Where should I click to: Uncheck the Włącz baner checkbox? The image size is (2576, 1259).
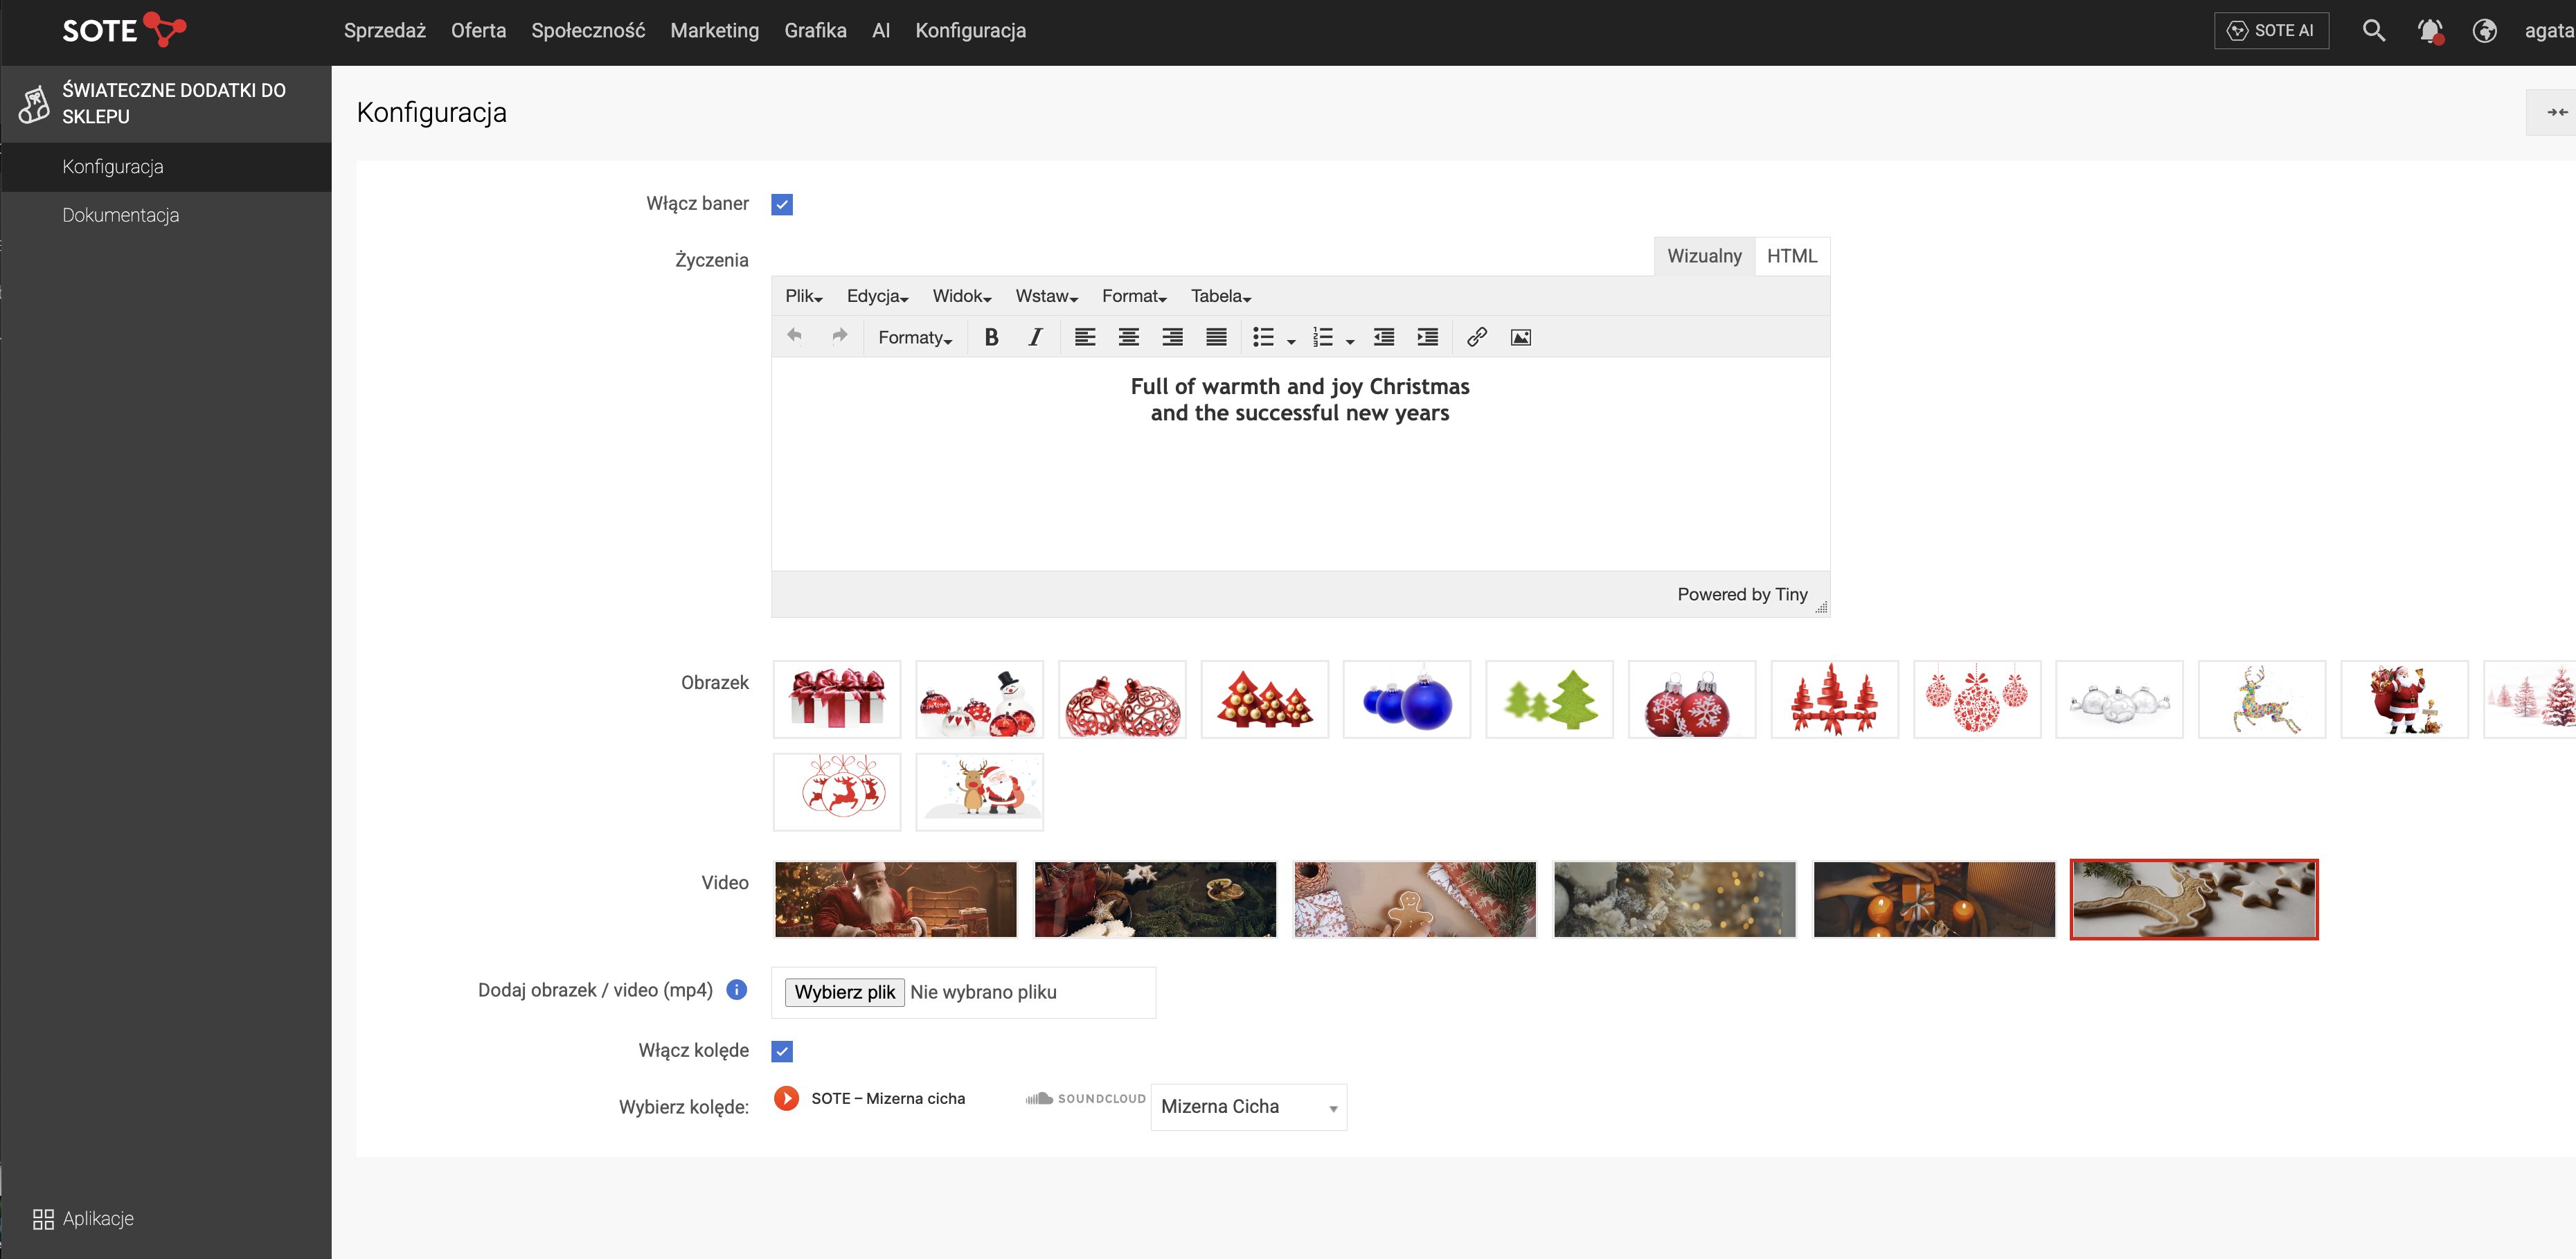(x=782, y=204)
